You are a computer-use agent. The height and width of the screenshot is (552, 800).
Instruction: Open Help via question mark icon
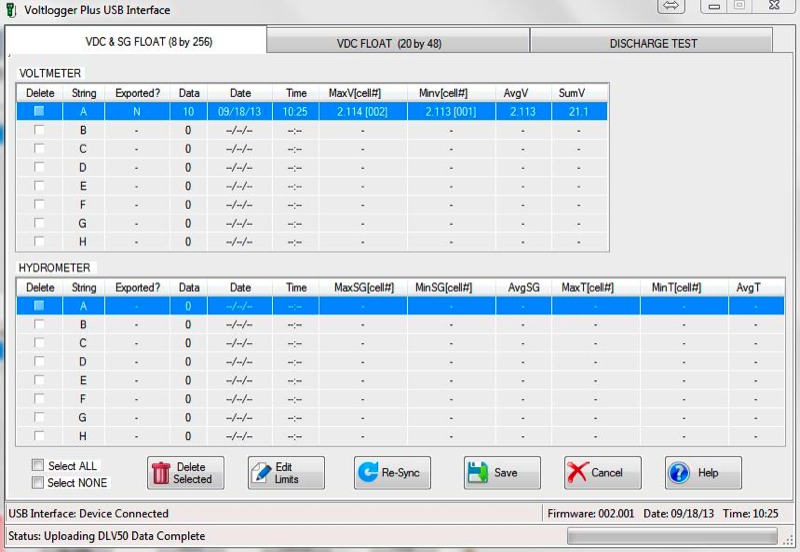[x=678, y=473]
